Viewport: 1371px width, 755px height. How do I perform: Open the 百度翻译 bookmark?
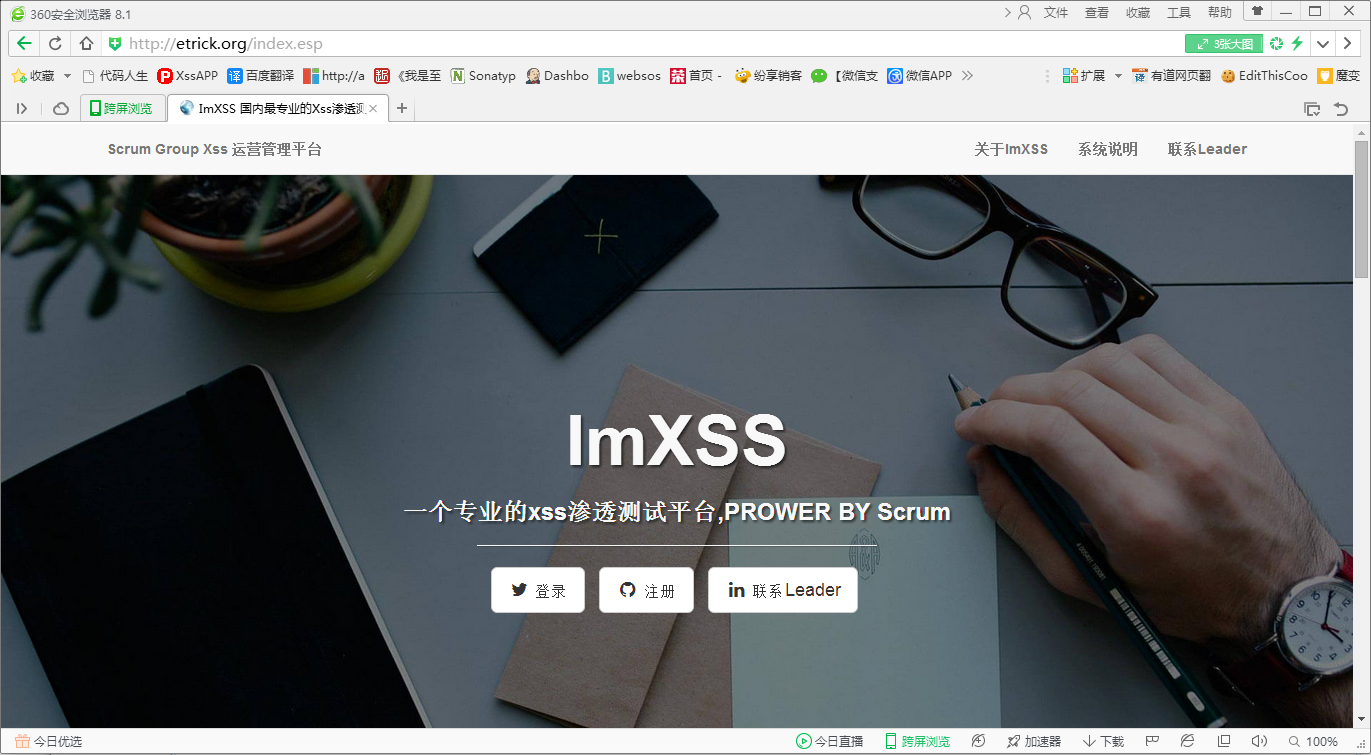(260, 75)
